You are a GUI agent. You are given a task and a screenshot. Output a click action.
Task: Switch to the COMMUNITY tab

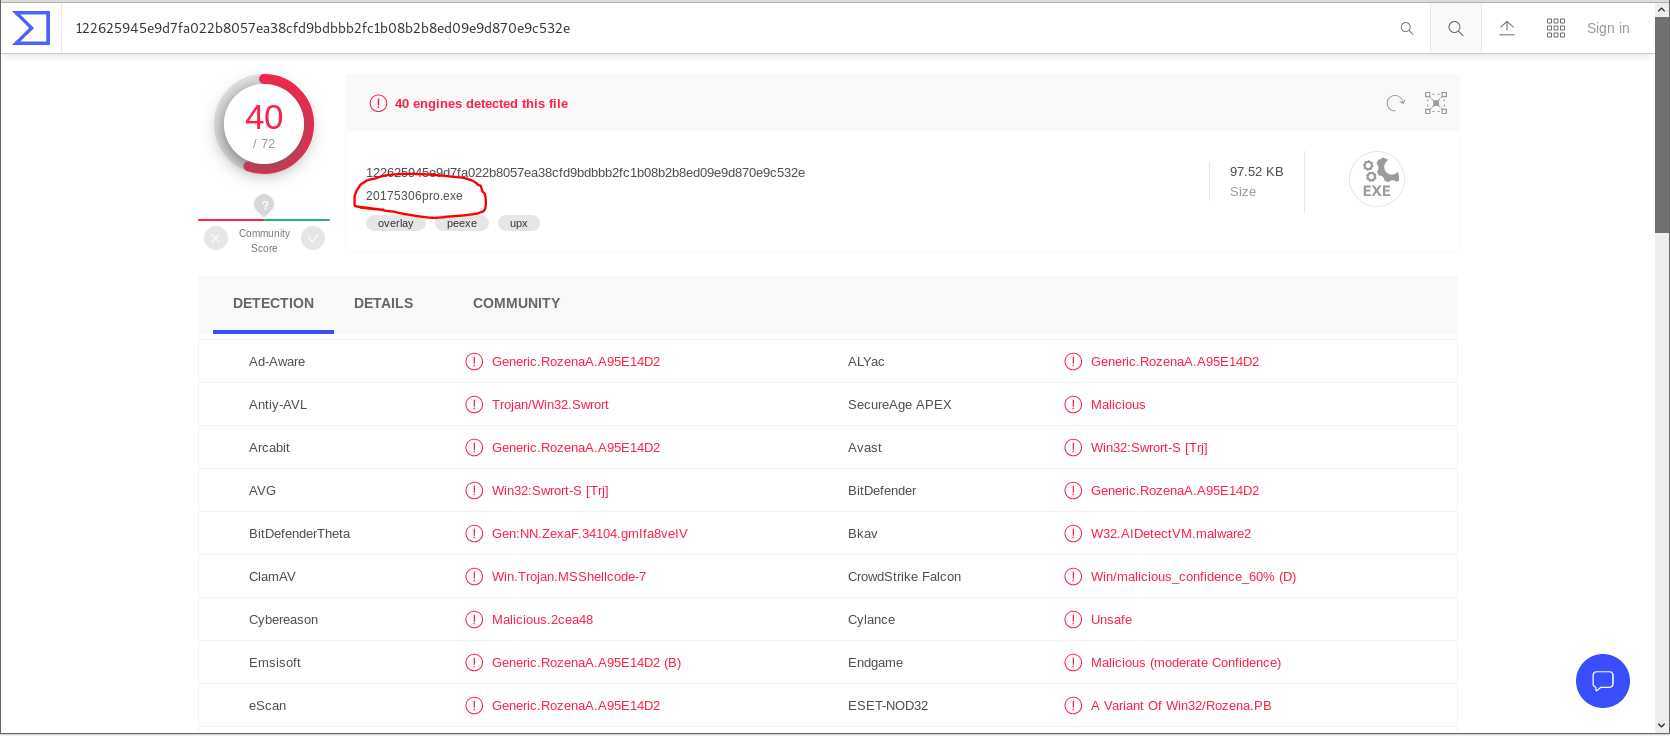click(x=516, y=303)
